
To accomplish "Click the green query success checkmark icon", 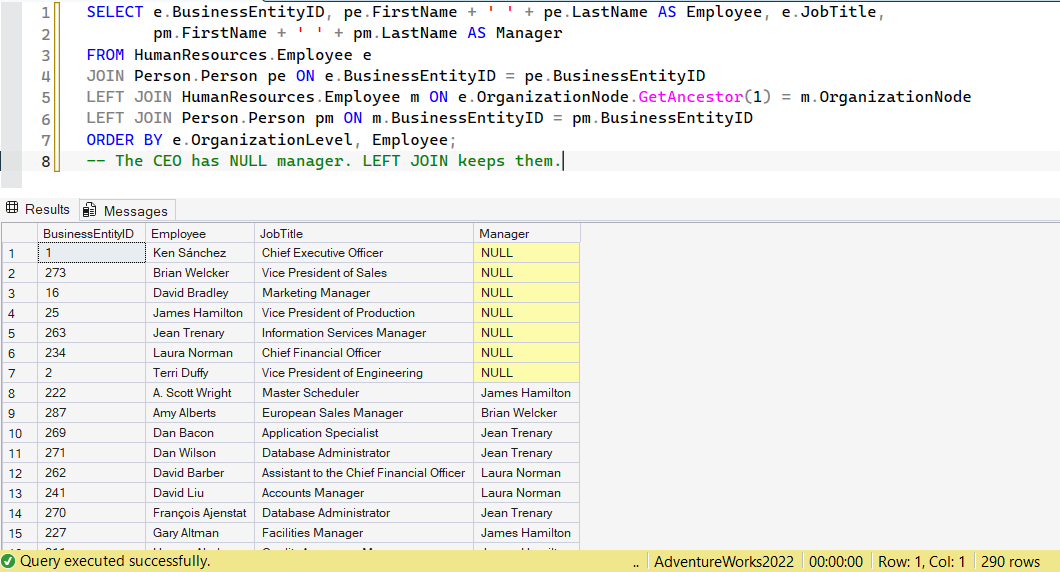I will tap(8, 561).
